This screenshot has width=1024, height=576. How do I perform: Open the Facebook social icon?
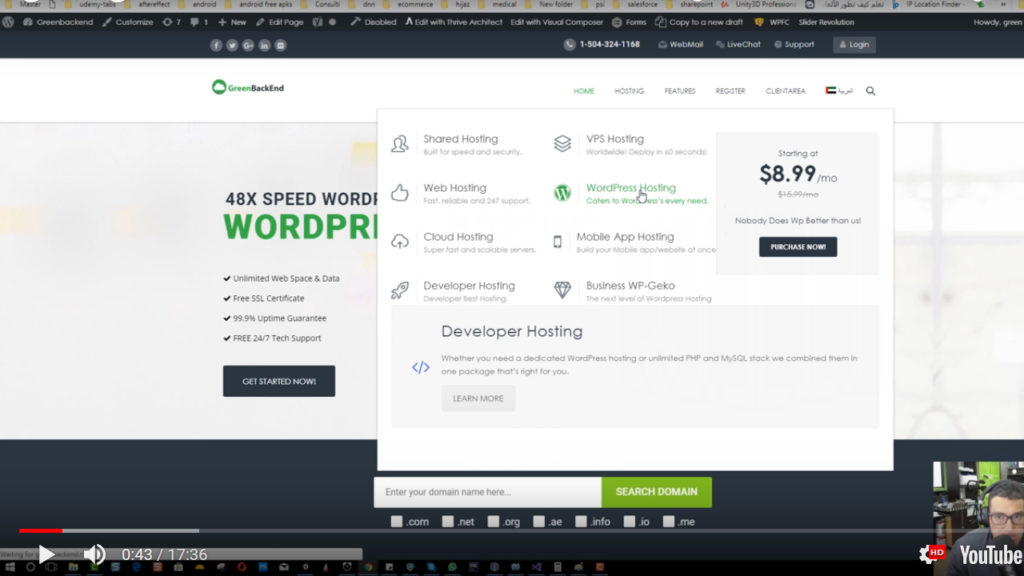(216, 45)
